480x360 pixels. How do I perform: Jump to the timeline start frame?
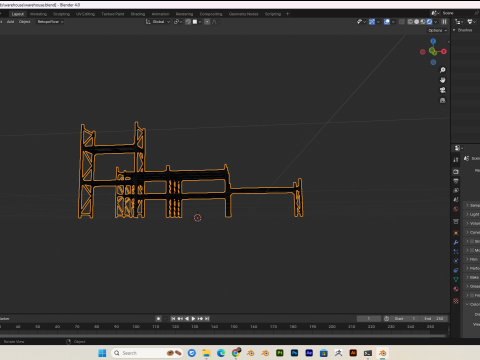pos(173,319)
